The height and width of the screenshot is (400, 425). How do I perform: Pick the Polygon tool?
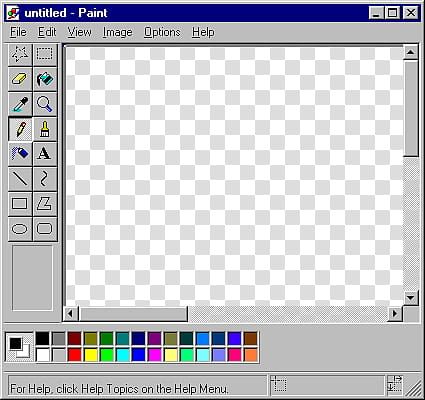(45, 204)
